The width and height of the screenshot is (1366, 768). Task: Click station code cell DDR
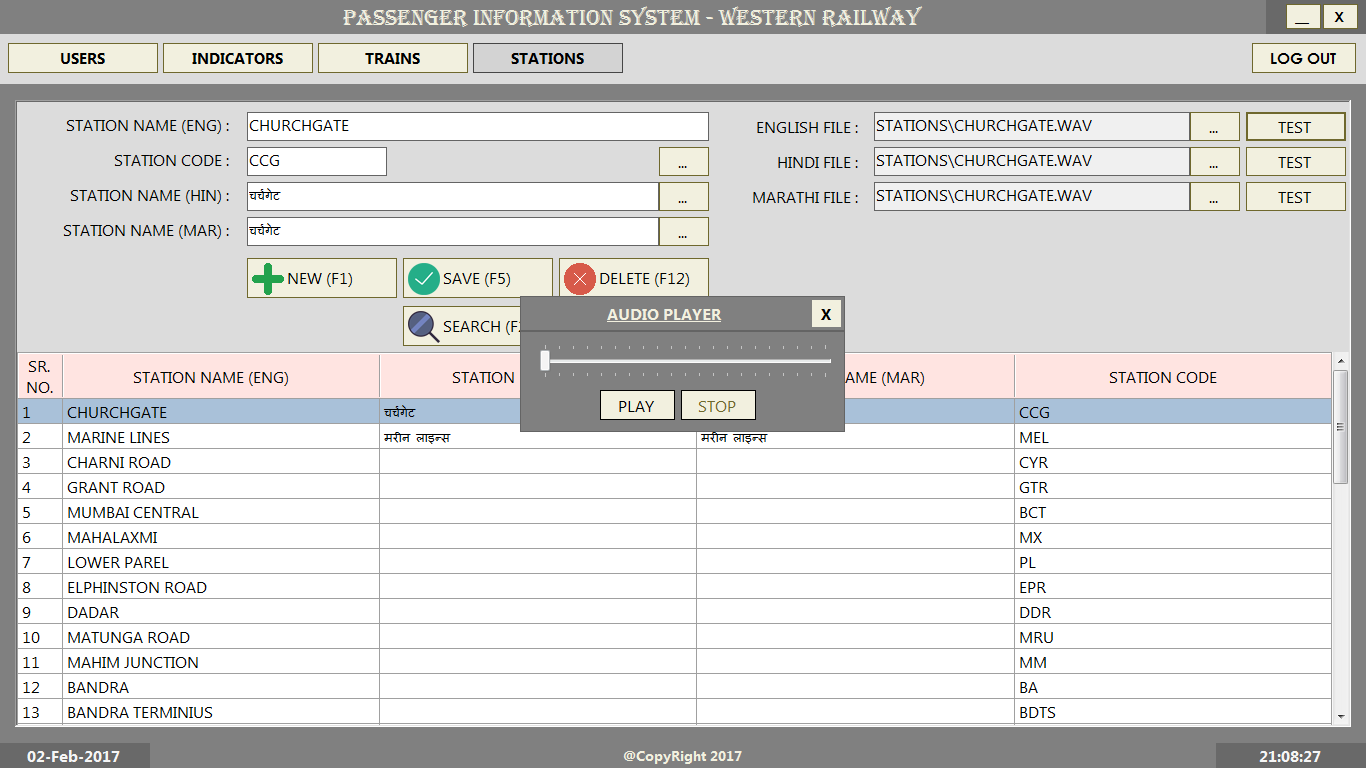(x=1173, y=612)
